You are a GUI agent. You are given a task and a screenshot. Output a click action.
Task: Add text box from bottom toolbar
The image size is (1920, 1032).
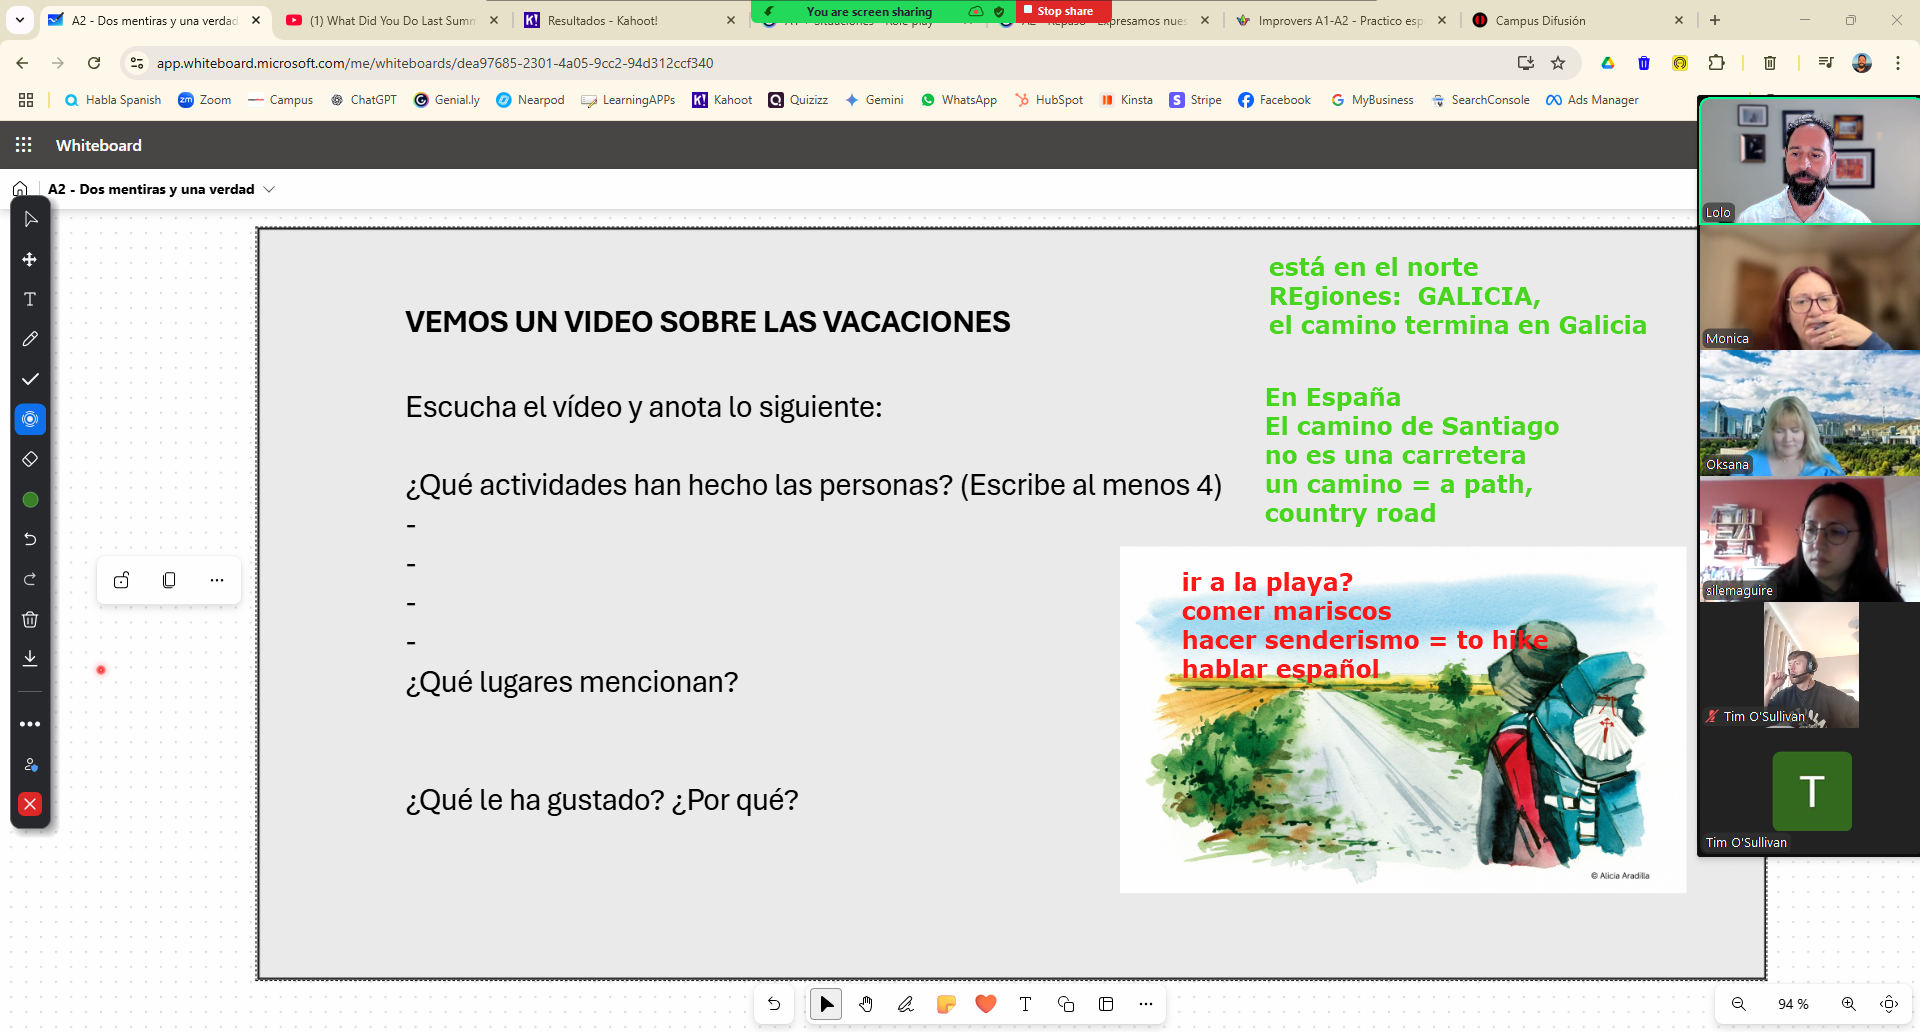click(x=1026, y=1004)
